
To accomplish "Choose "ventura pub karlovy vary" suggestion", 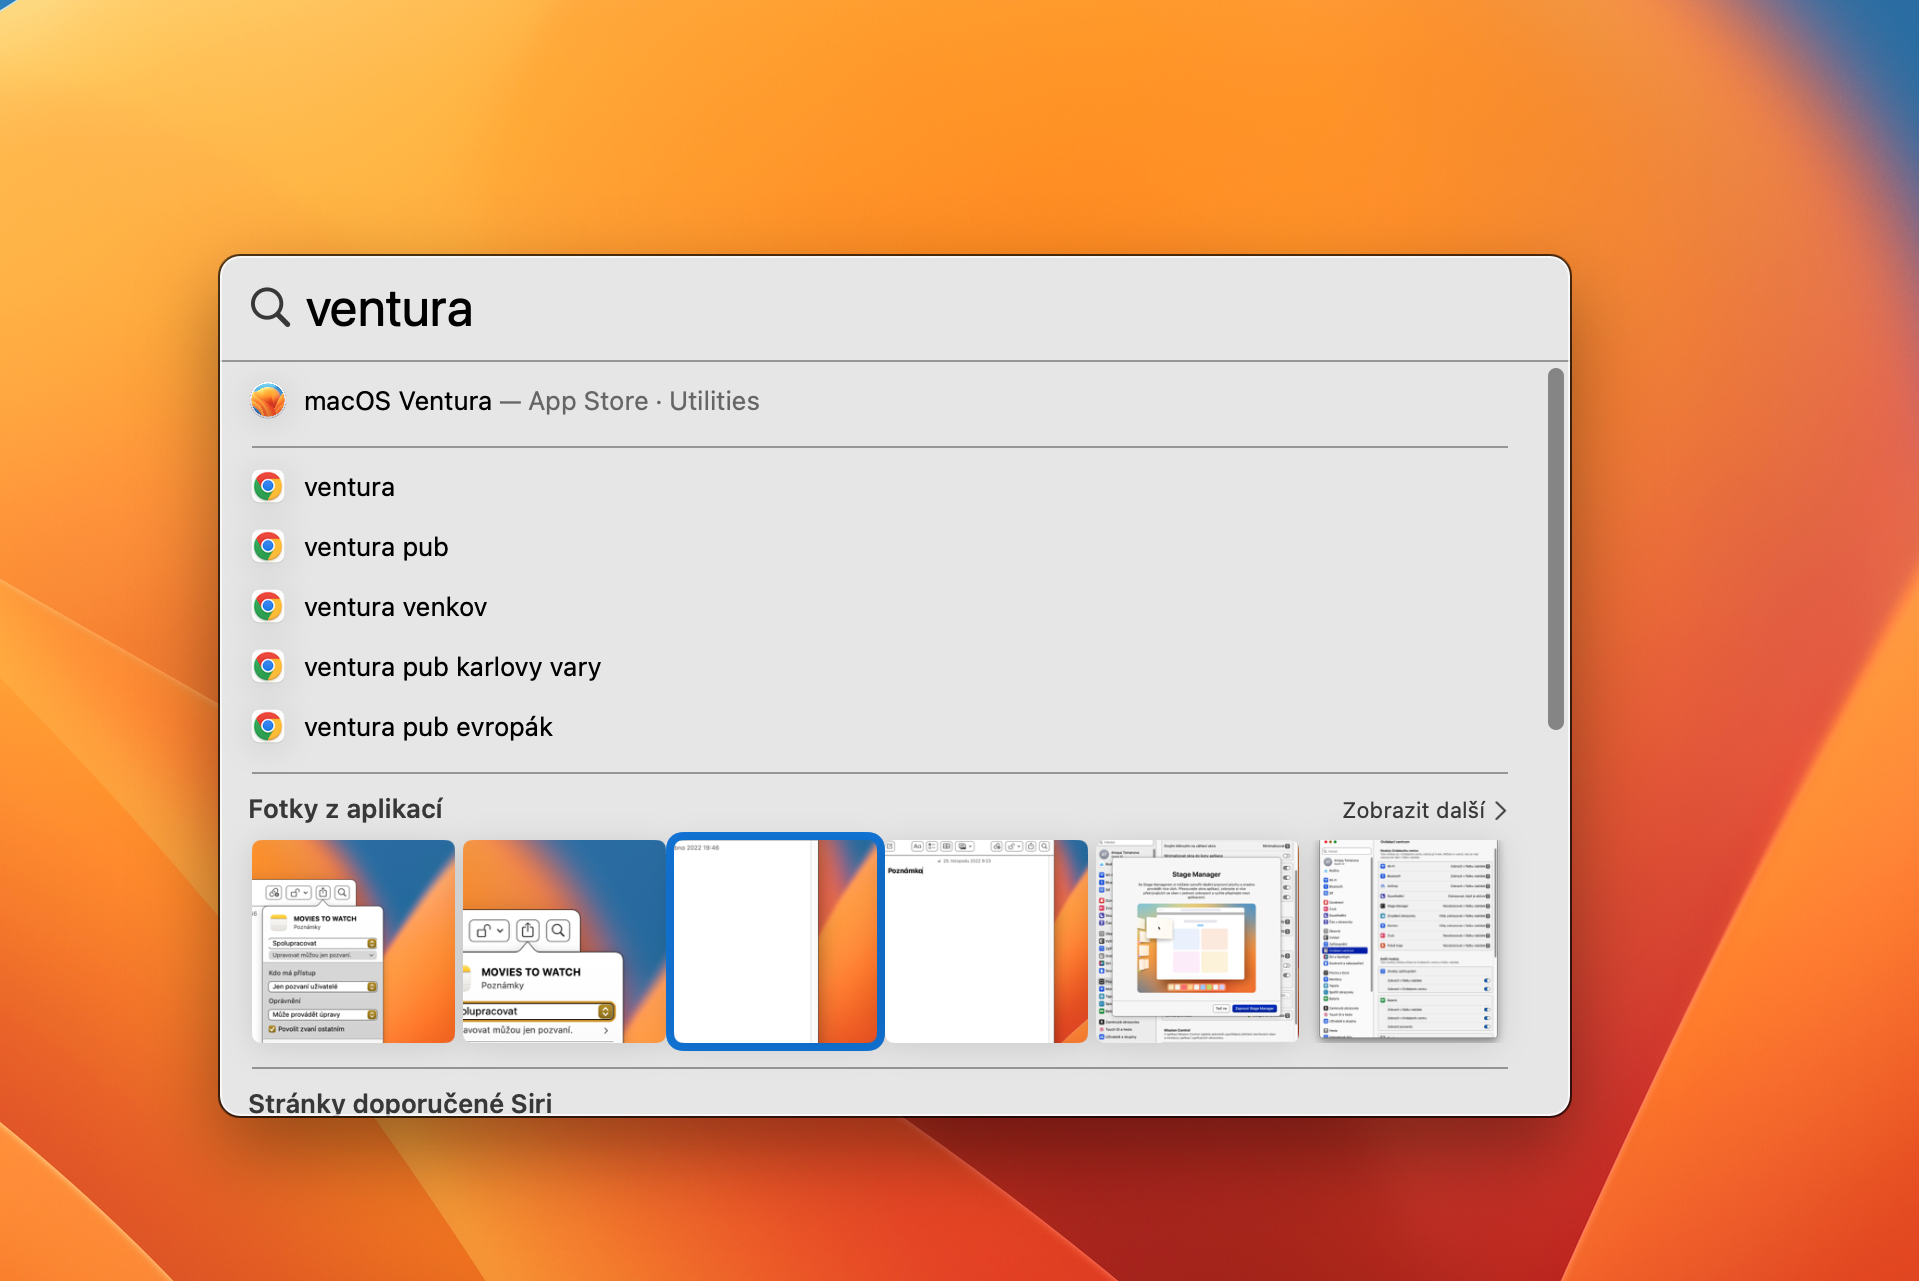I will coord(880,667).
